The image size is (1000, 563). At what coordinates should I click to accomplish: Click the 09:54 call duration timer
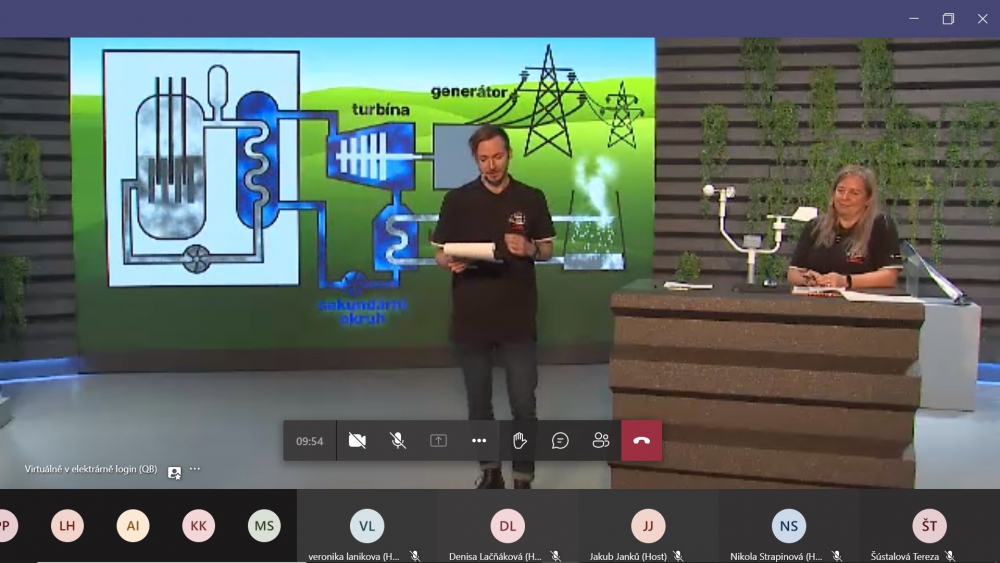point(309,441)
